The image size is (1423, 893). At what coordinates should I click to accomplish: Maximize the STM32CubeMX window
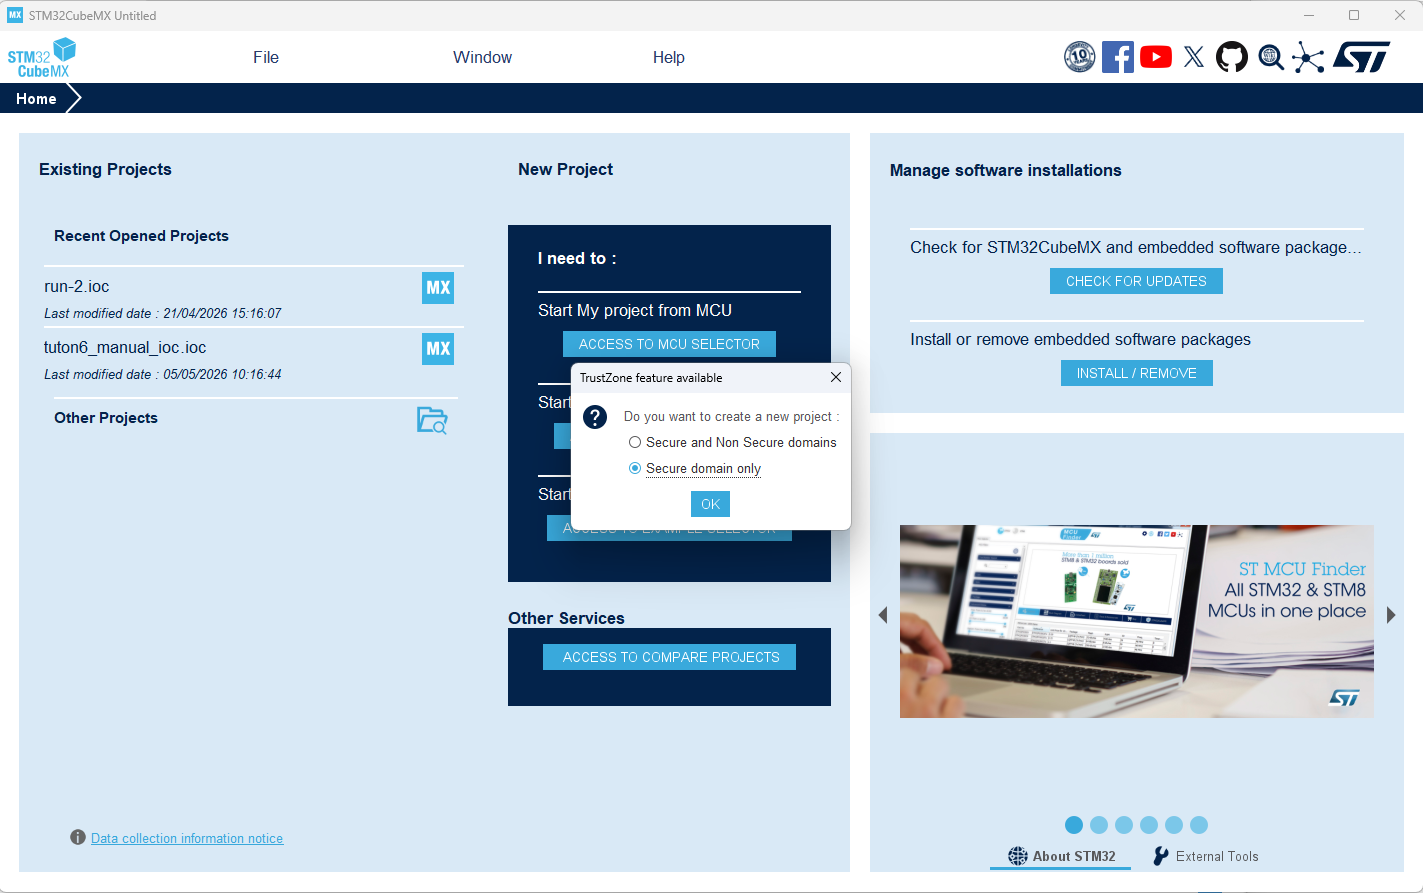click(1354, 15)
